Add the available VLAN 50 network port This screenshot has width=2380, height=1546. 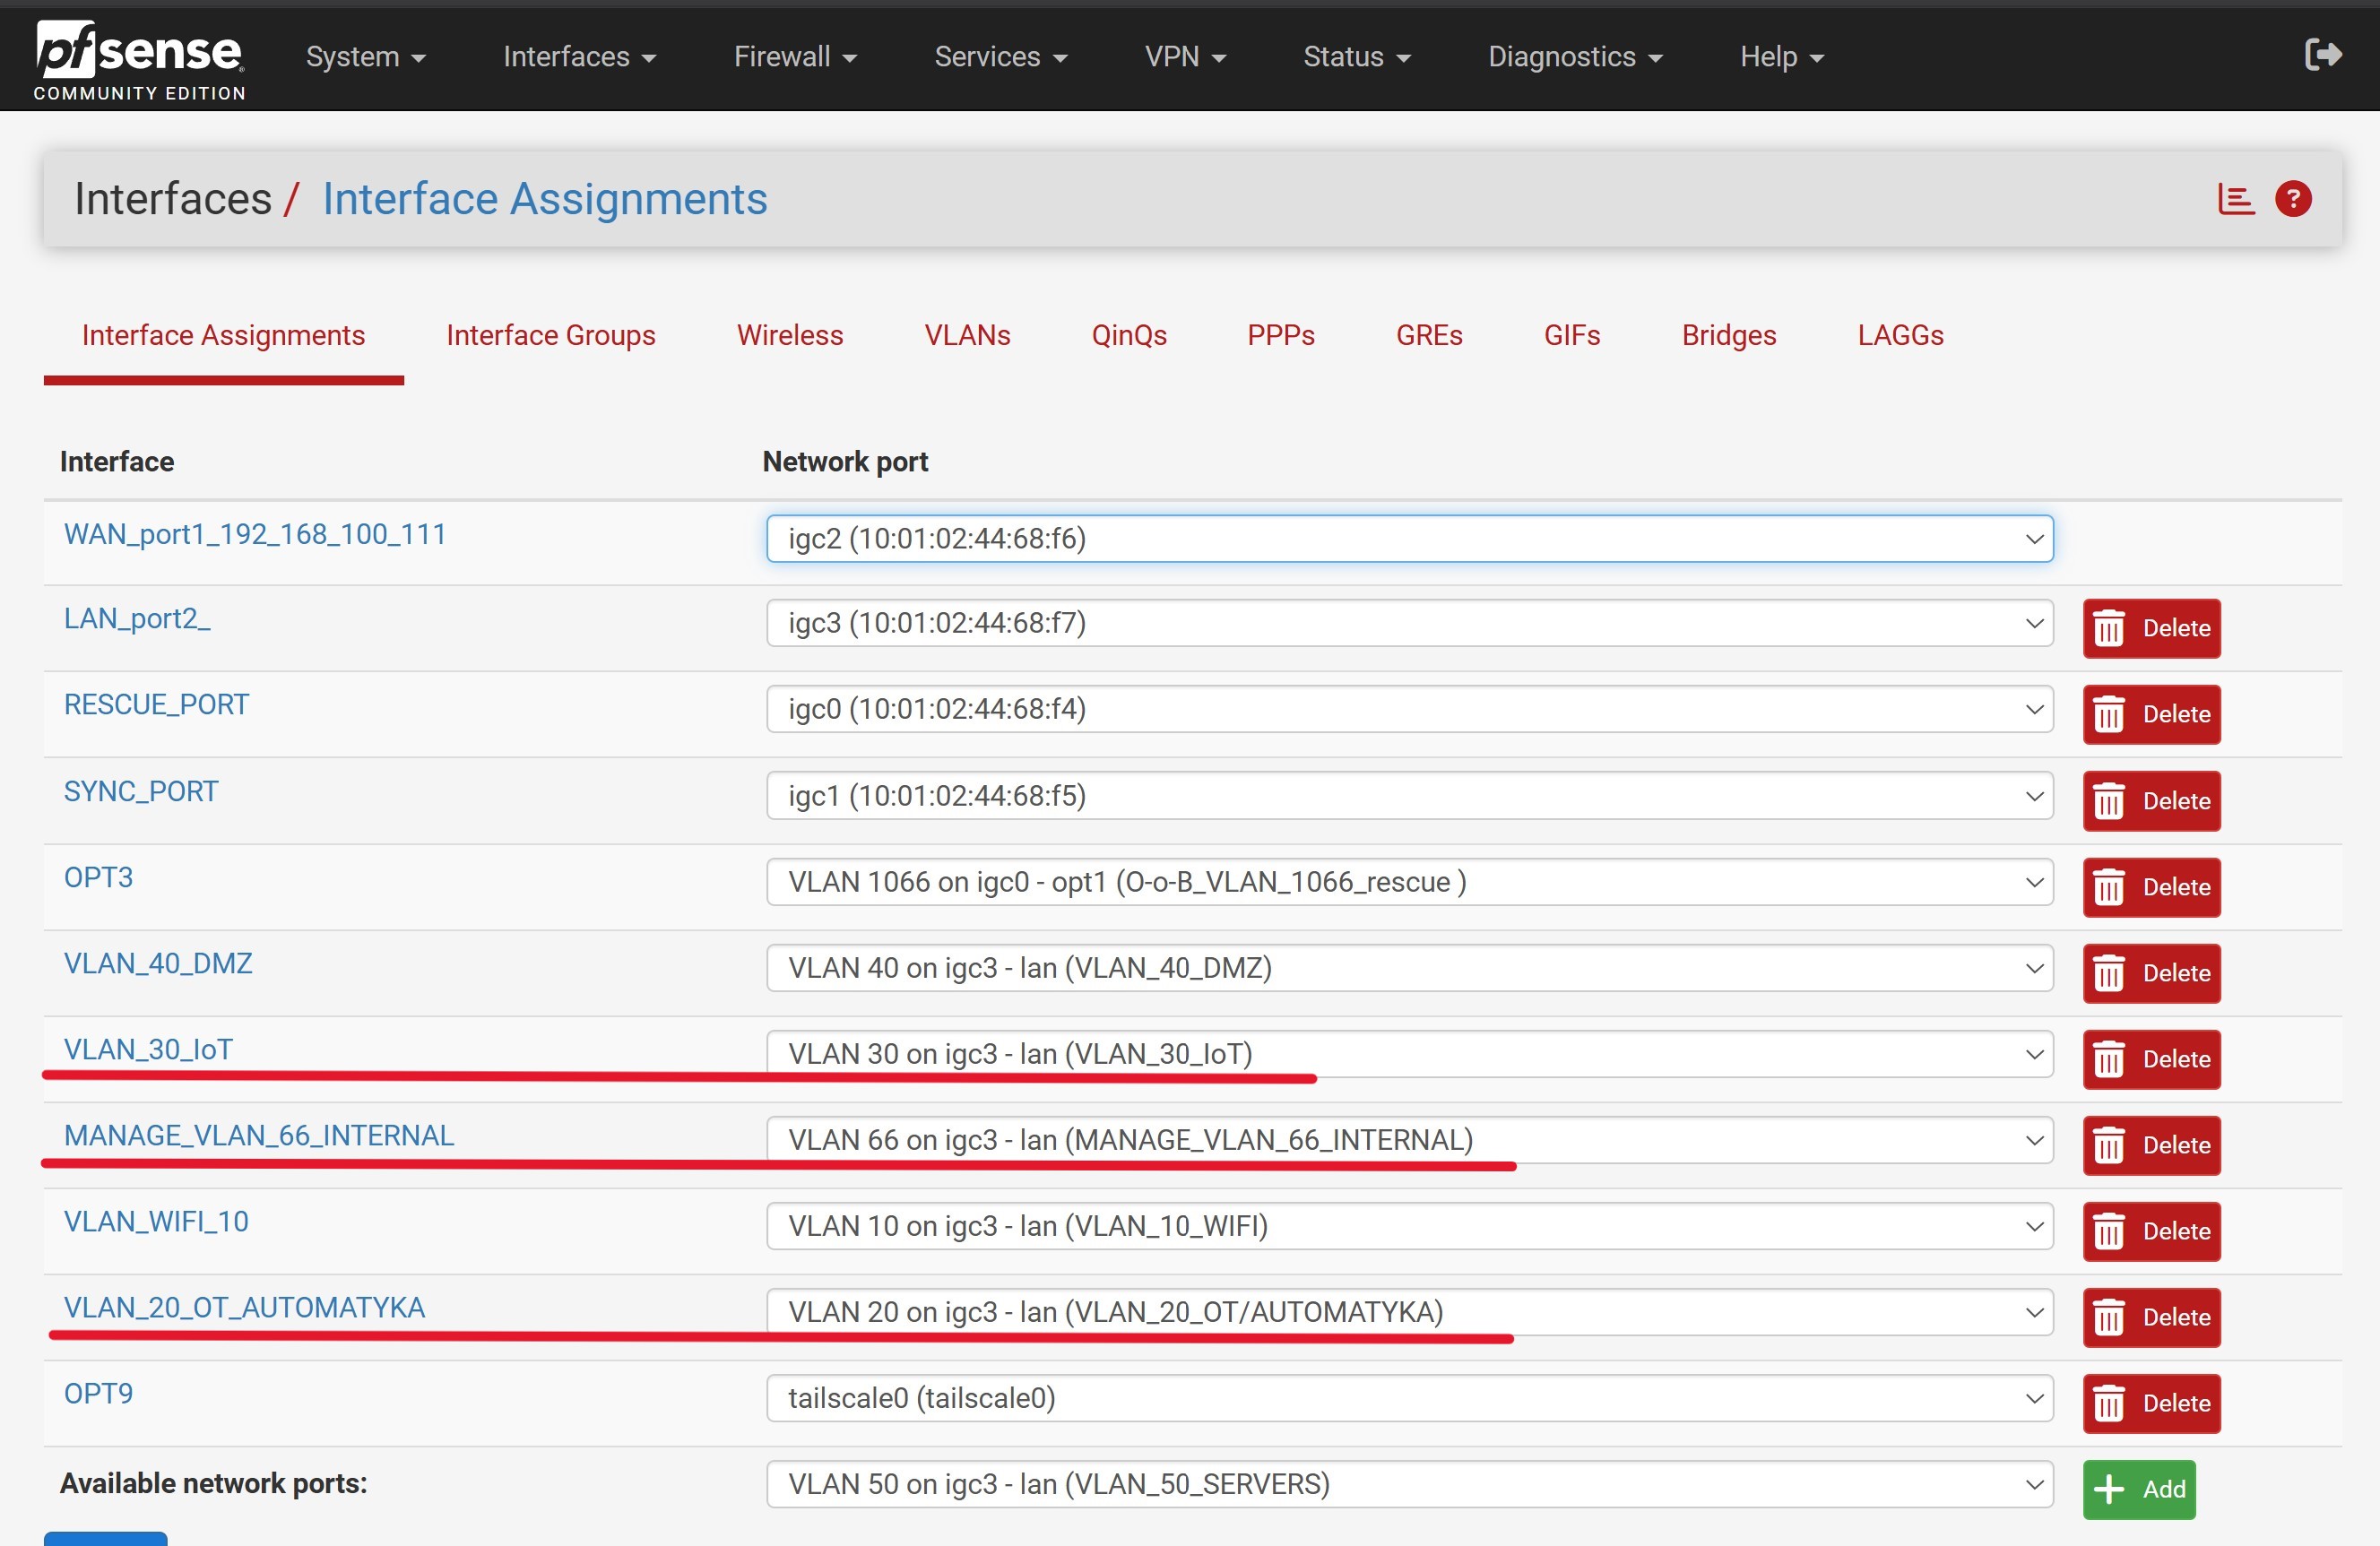[x=2139, y=1489]
